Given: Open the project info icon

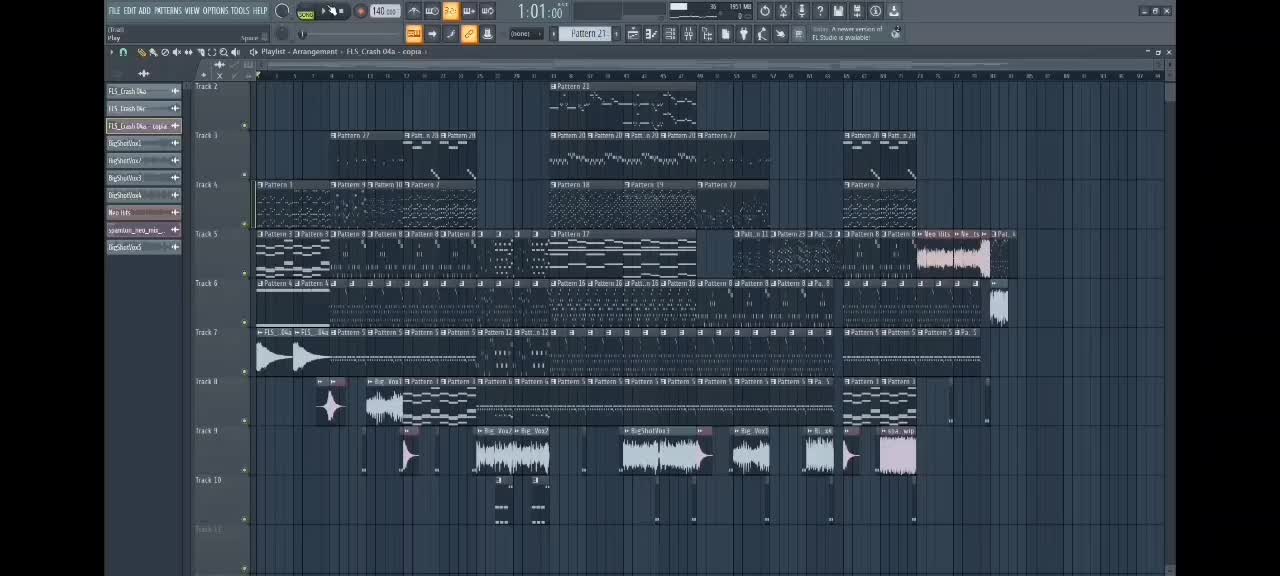Looking at the screenshot, I should 875,11.
